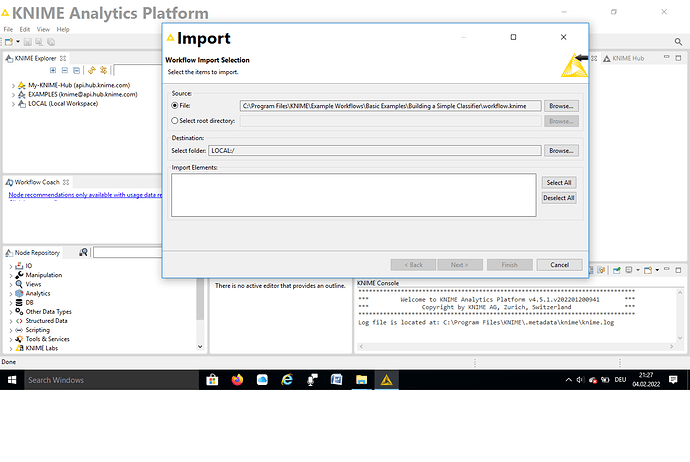The width and height of the screenshot is (690, 462).
Task: Toggle the scroll lock icon in the Console toolbar
Action: click(x=601, y=270)
